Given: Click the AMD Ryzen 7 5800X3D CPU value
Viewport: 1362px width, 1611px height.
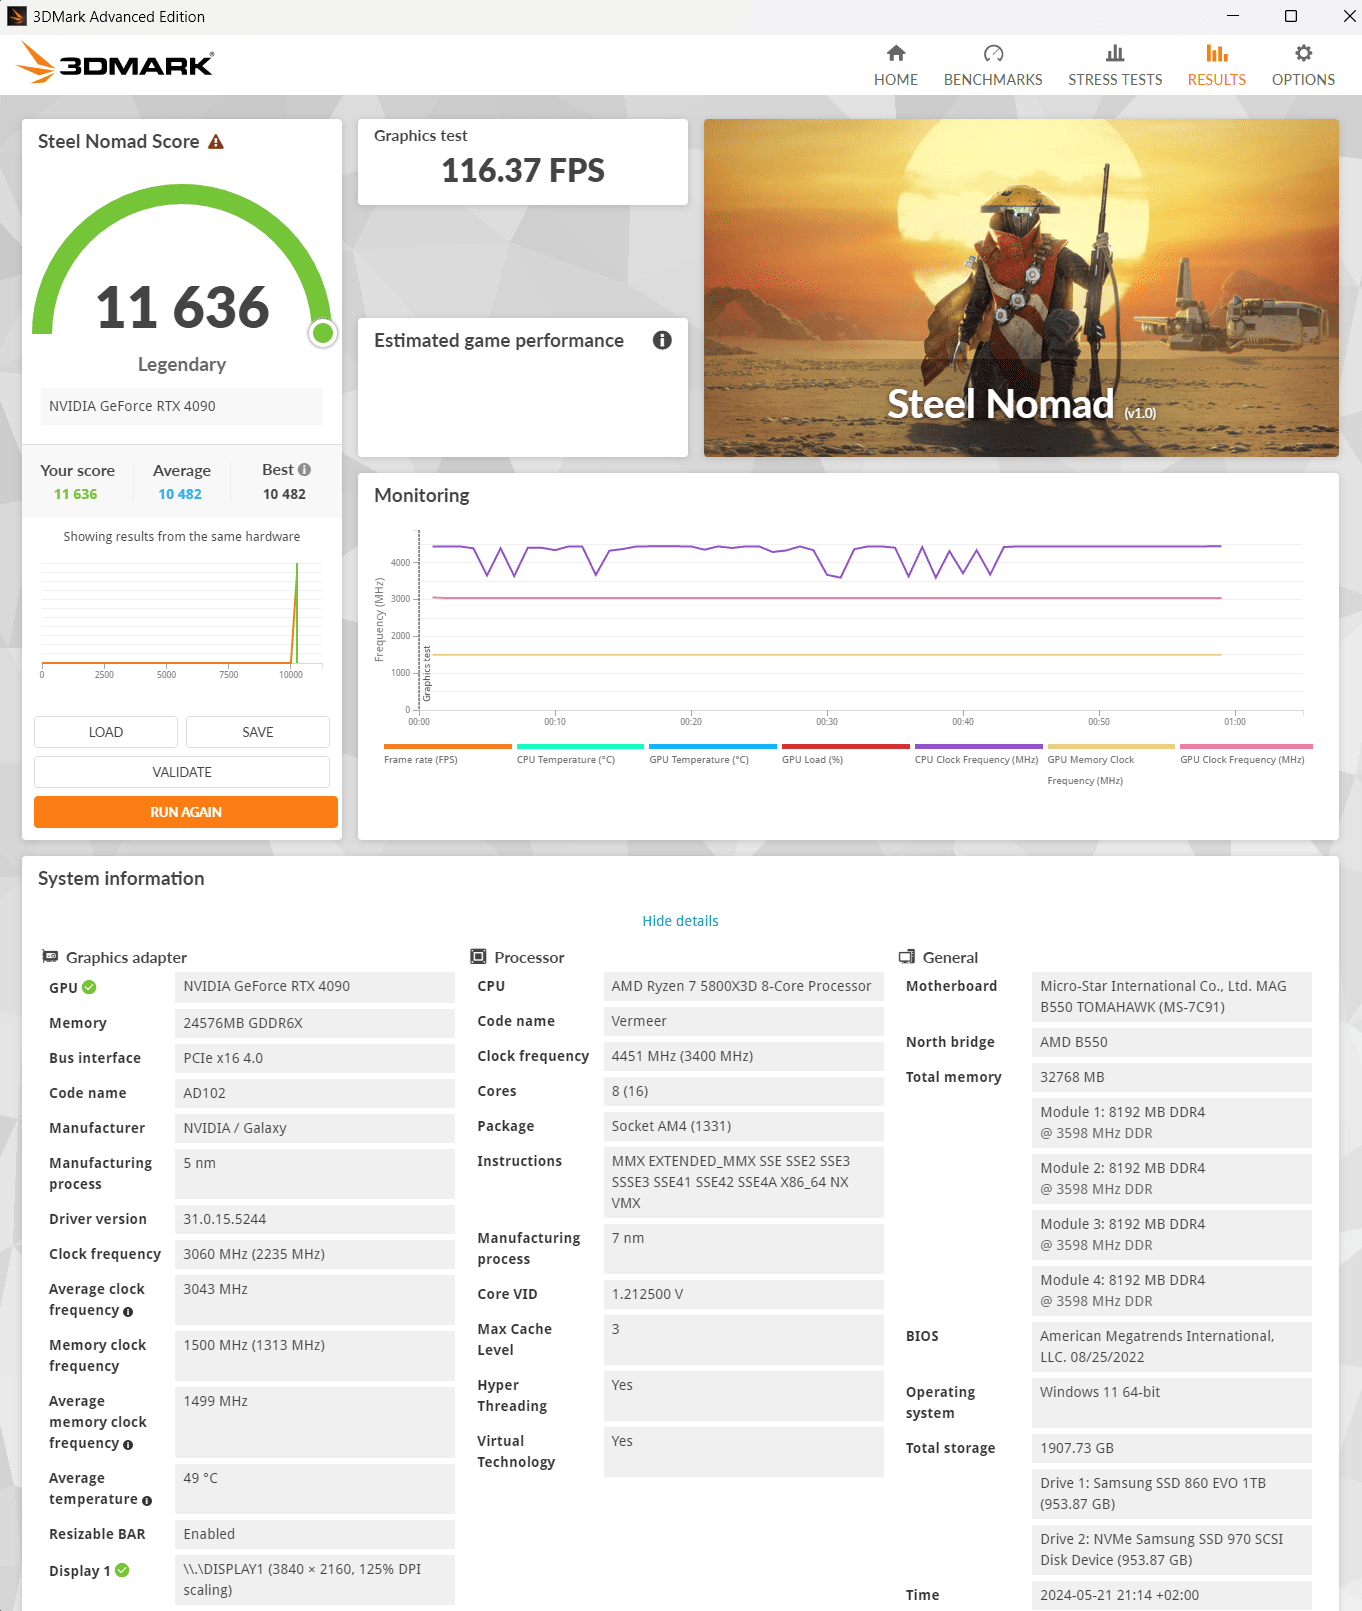Looking at the screenshot, I should tap(744, 986).
